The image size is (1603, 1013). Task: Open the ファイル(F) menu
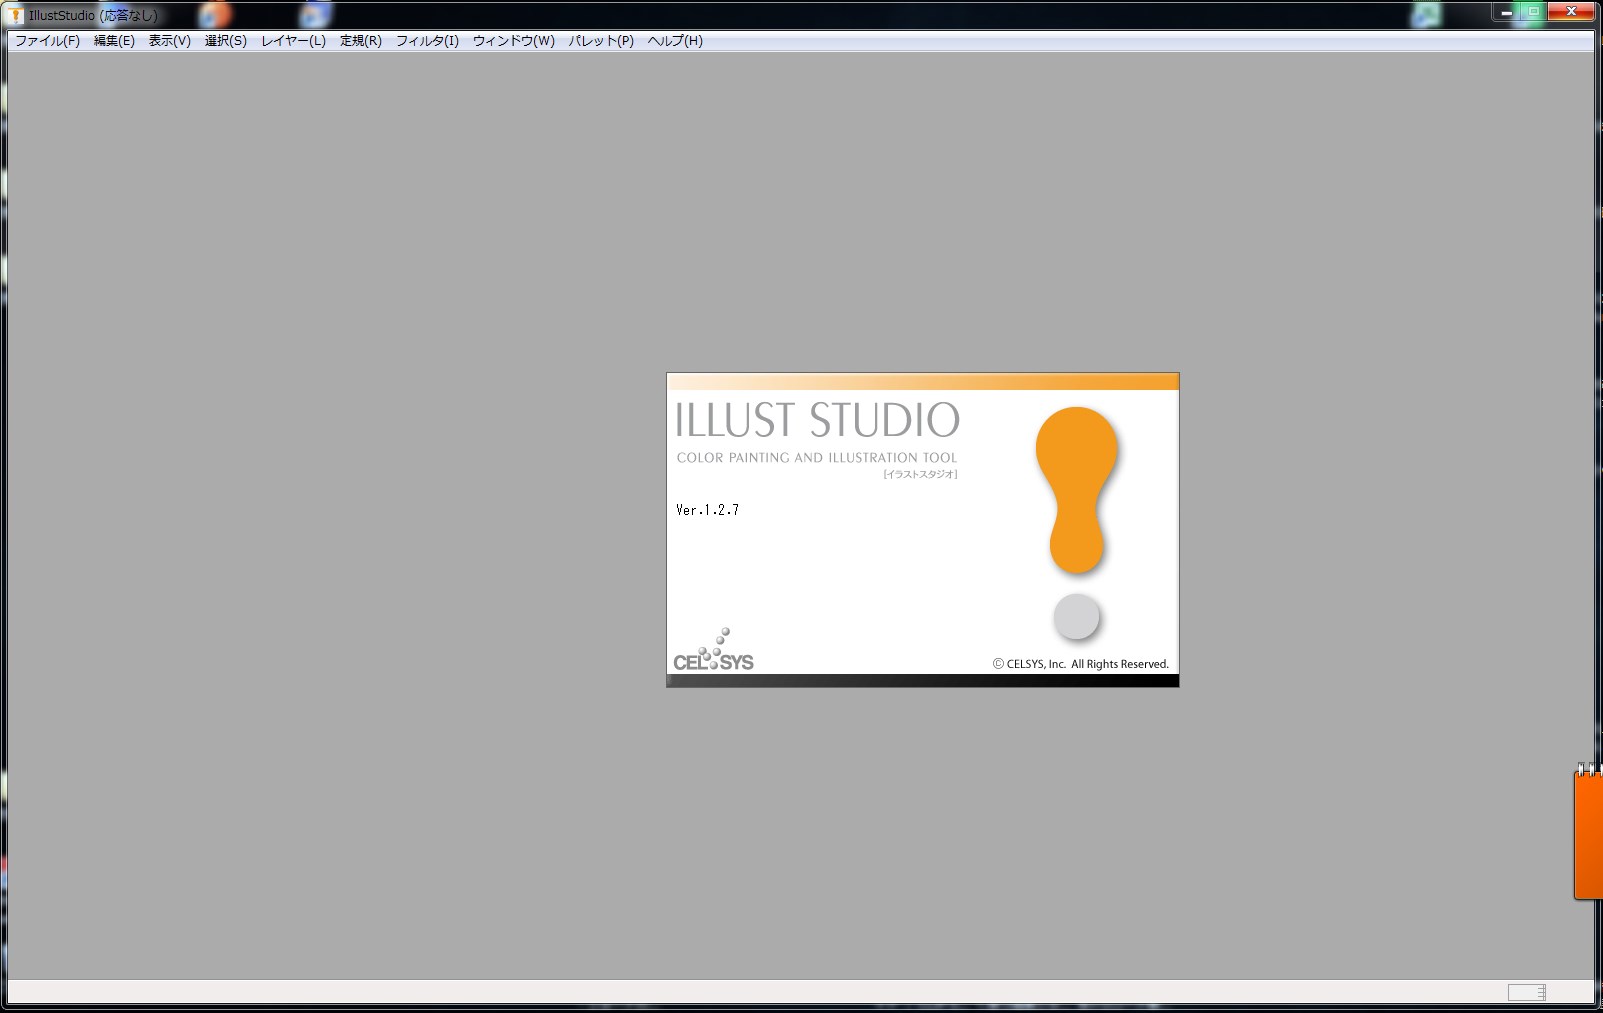(x=47, y=41)
